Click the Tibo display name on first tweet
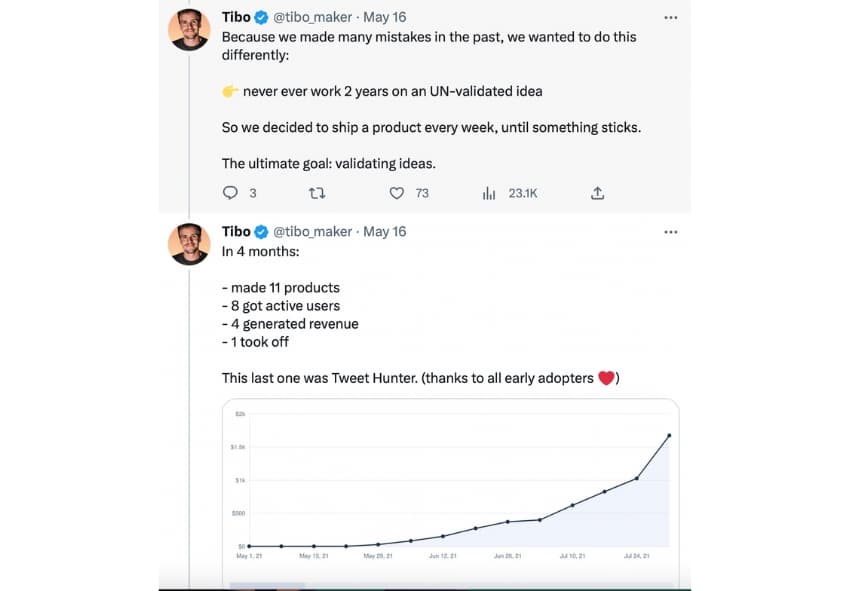Screen dimensions: 850x591 236,17
